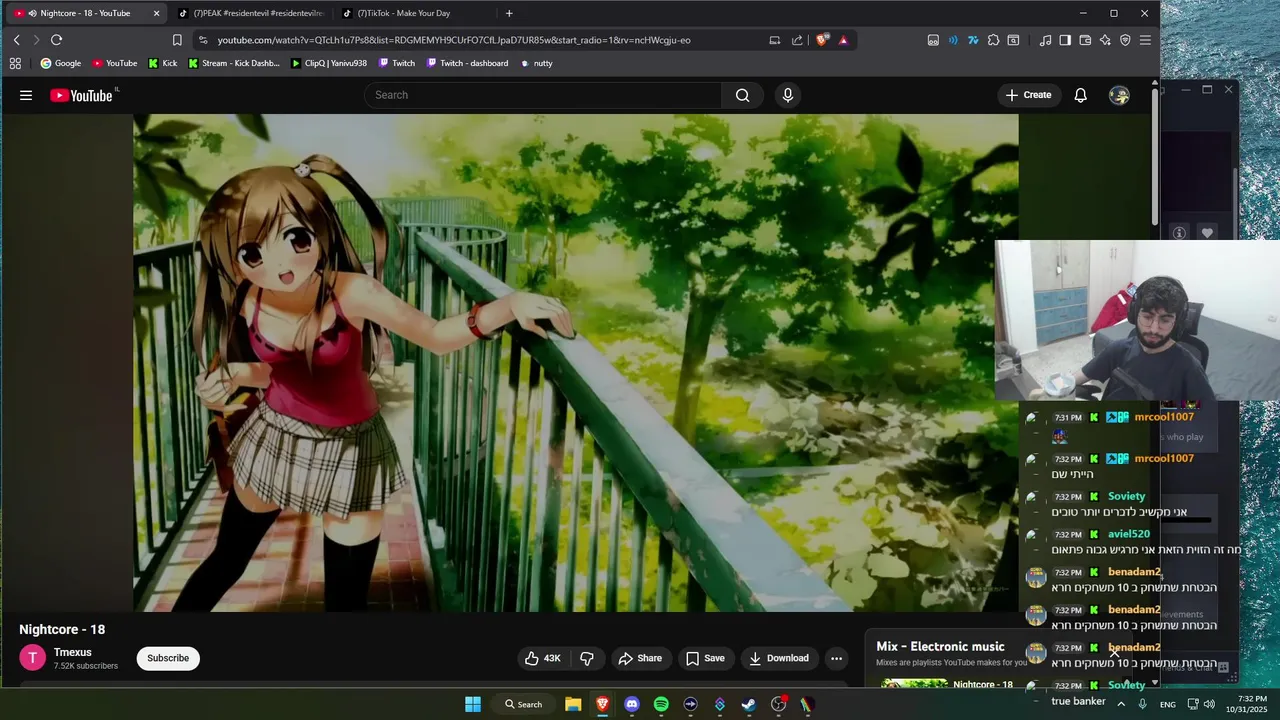Image resolution: width=1280 pixels, height=720 pixels.
Task: Open Spotify from the taskbar
Action: click(x=661, y=704)
